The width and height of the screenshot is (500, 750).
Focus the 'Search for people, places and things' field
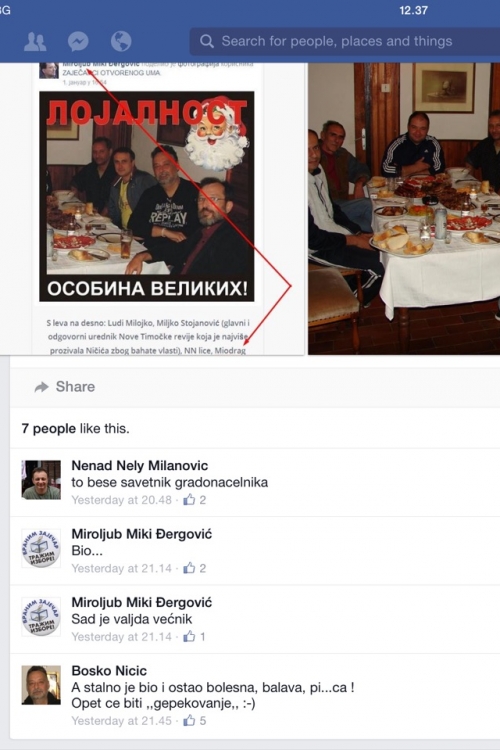tap(344, 41)
